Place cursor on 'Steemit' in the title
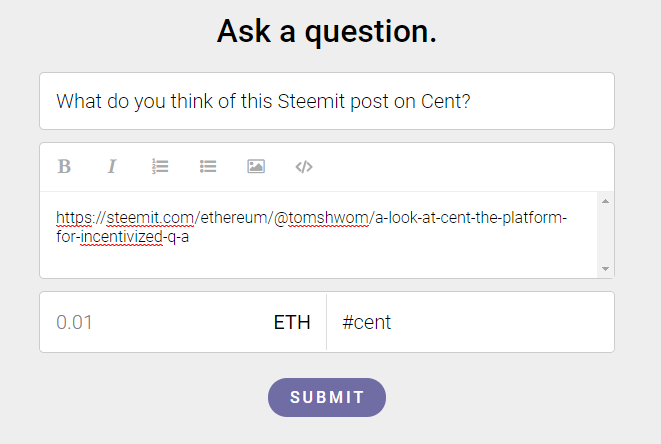Image resolution: width=661 pixels, height=444 pixels. point(311,102)
